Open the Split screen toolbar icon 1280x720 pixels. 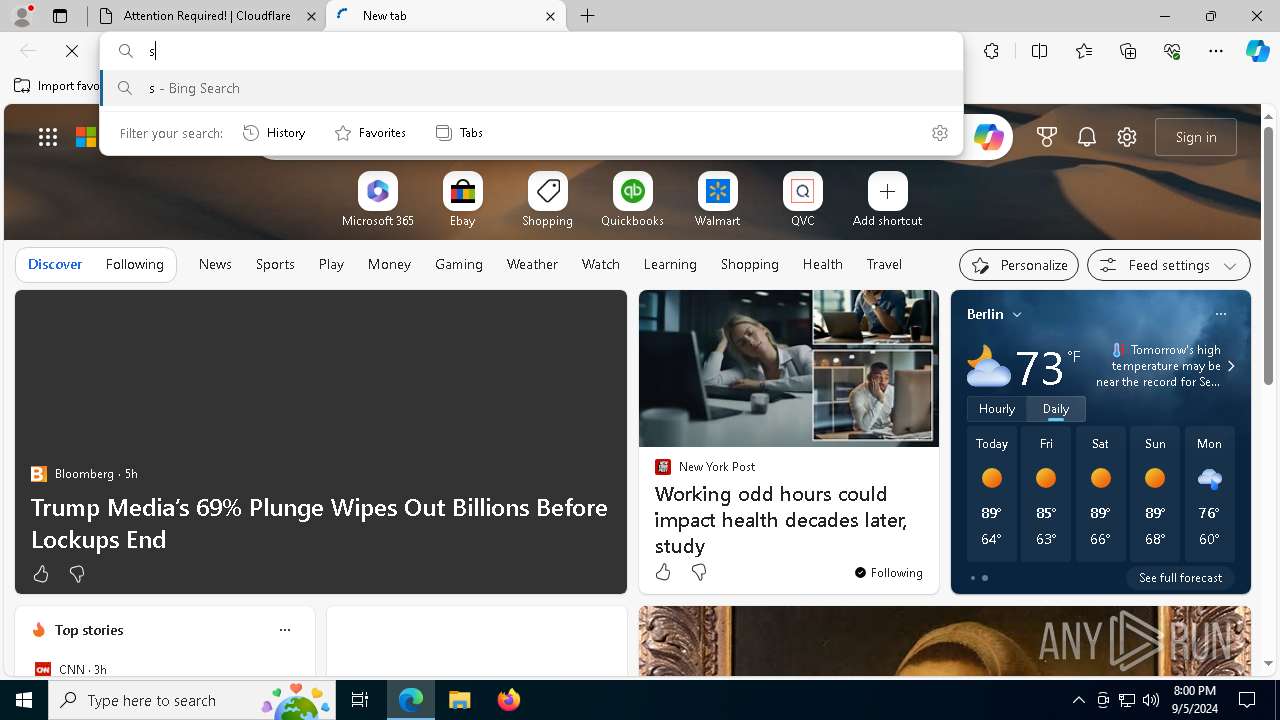click(x=1039, y=51)
